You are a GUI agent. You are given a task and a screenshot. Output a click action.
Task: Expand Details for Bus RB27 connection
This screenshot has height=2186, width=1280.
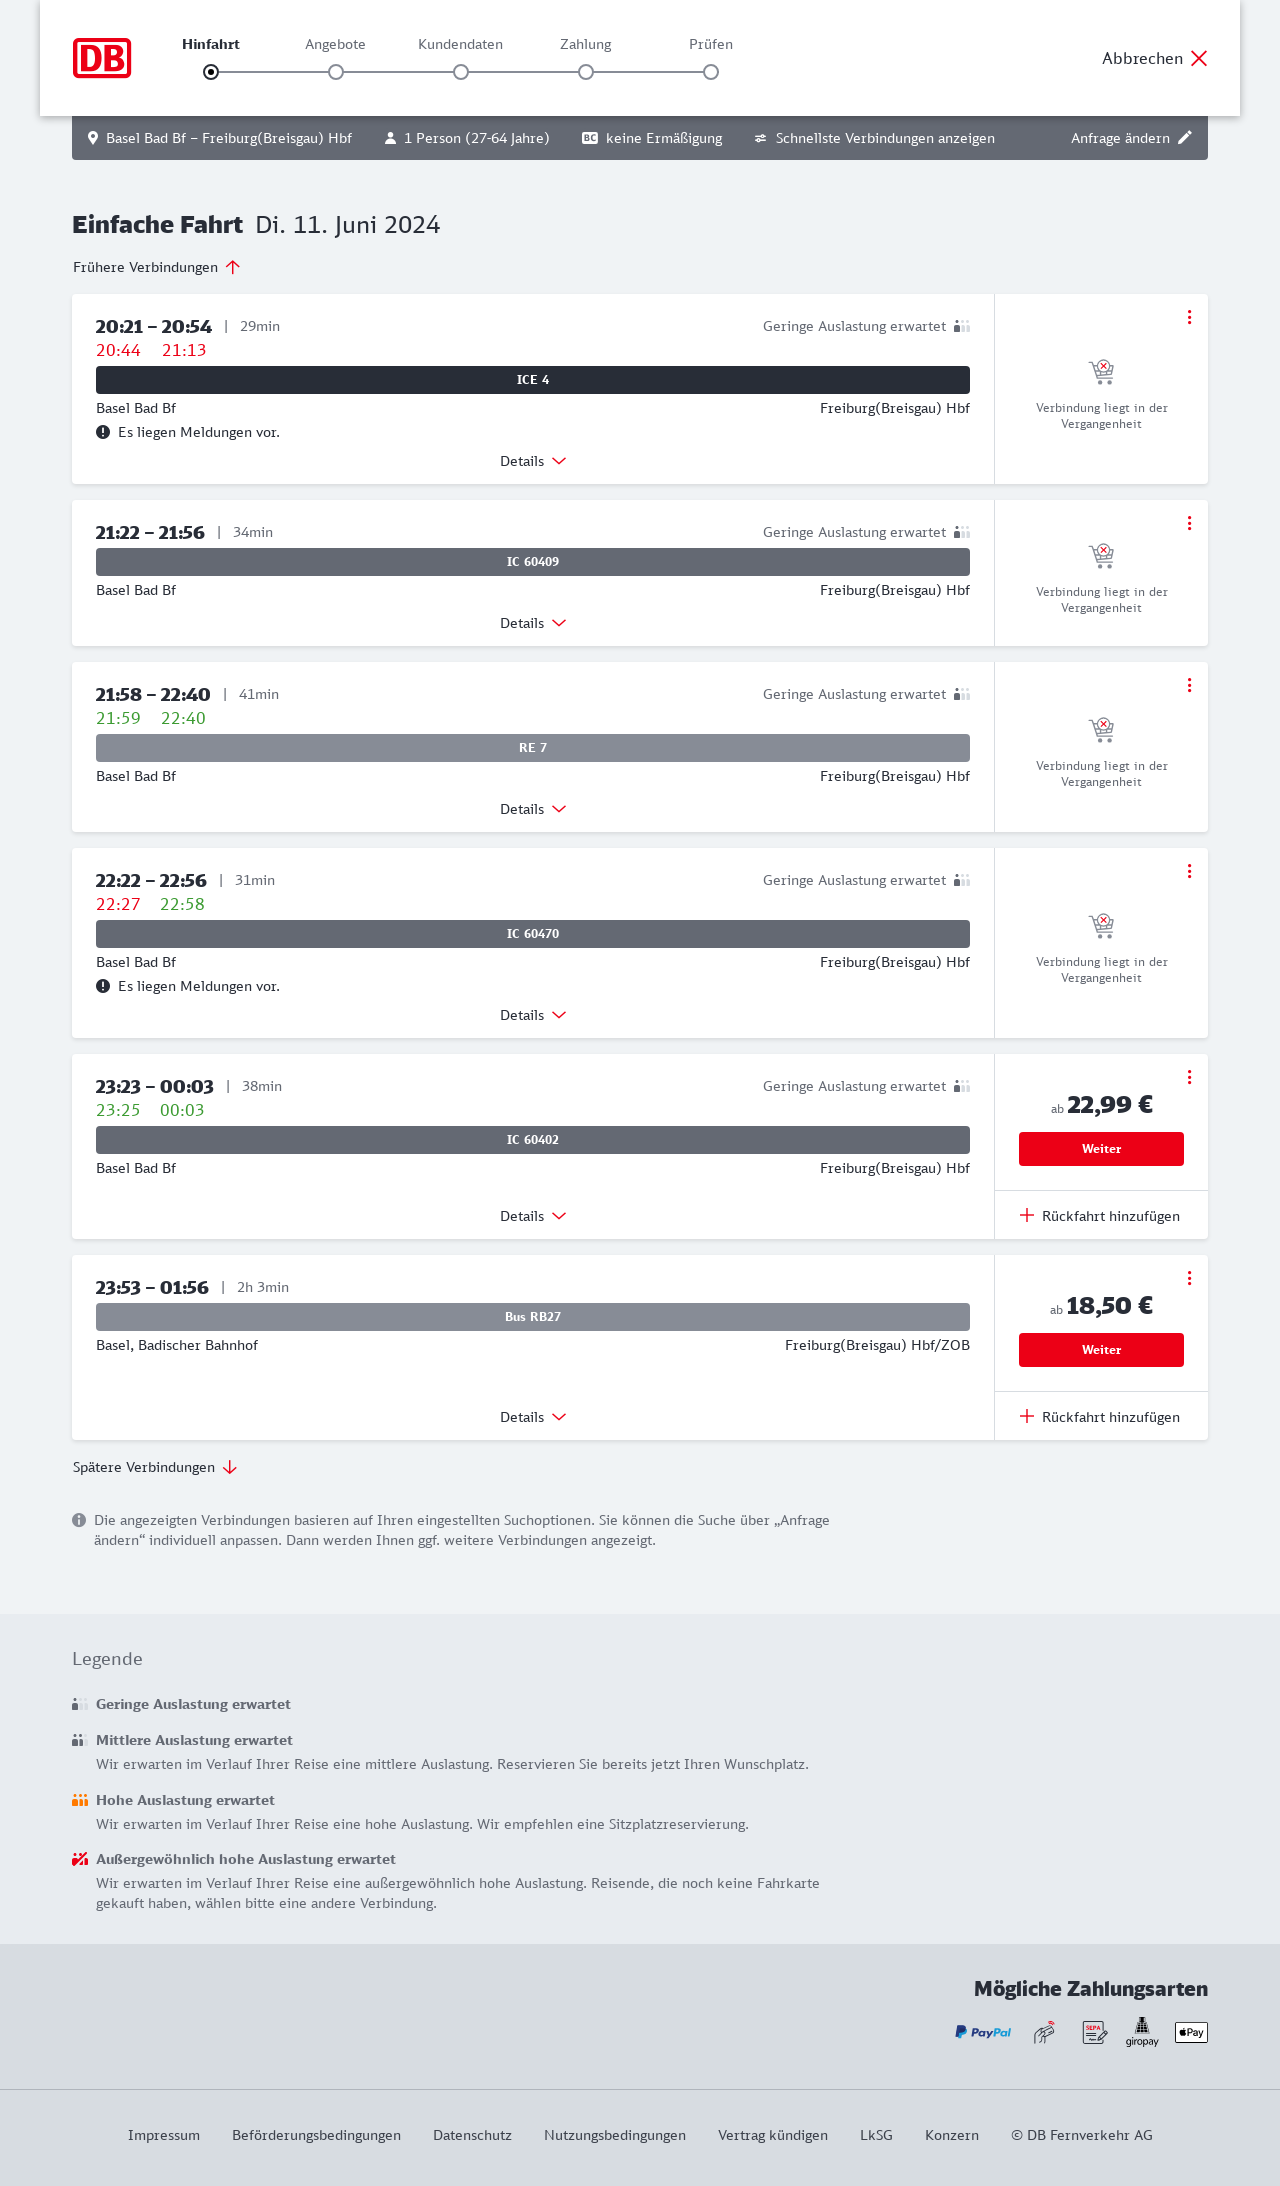click(533, 1417)
